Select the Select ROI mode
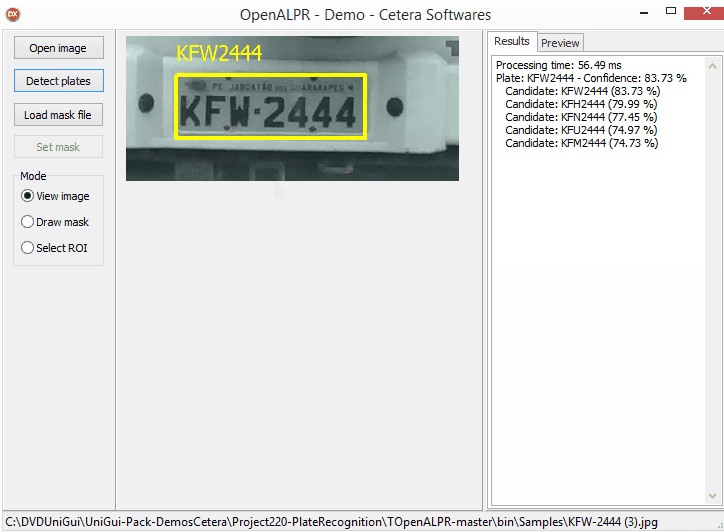The image size is (724, 532). 54,248
